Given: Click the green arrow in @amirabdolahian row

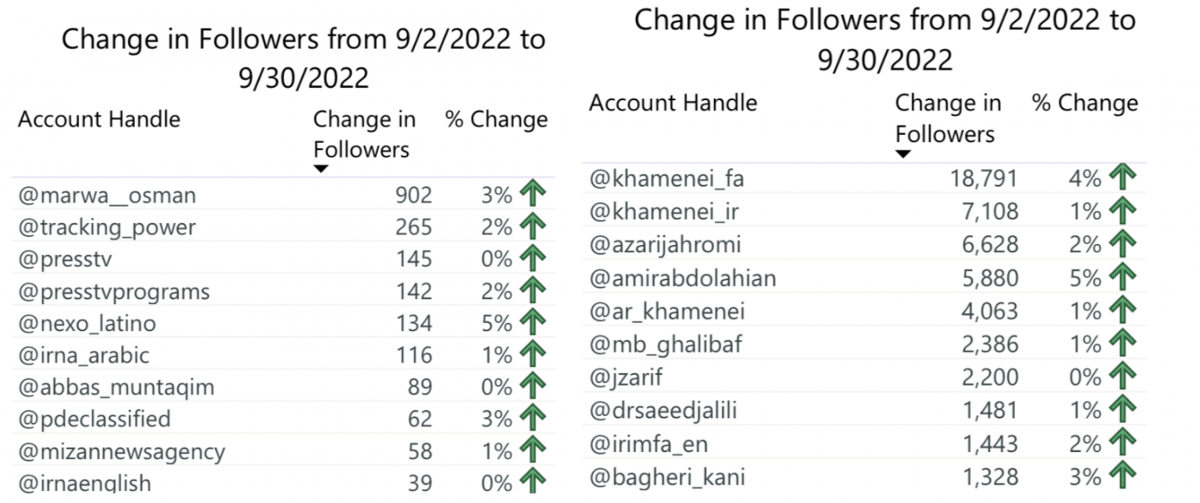Looking at the screenshot, I should (1124, 278).
